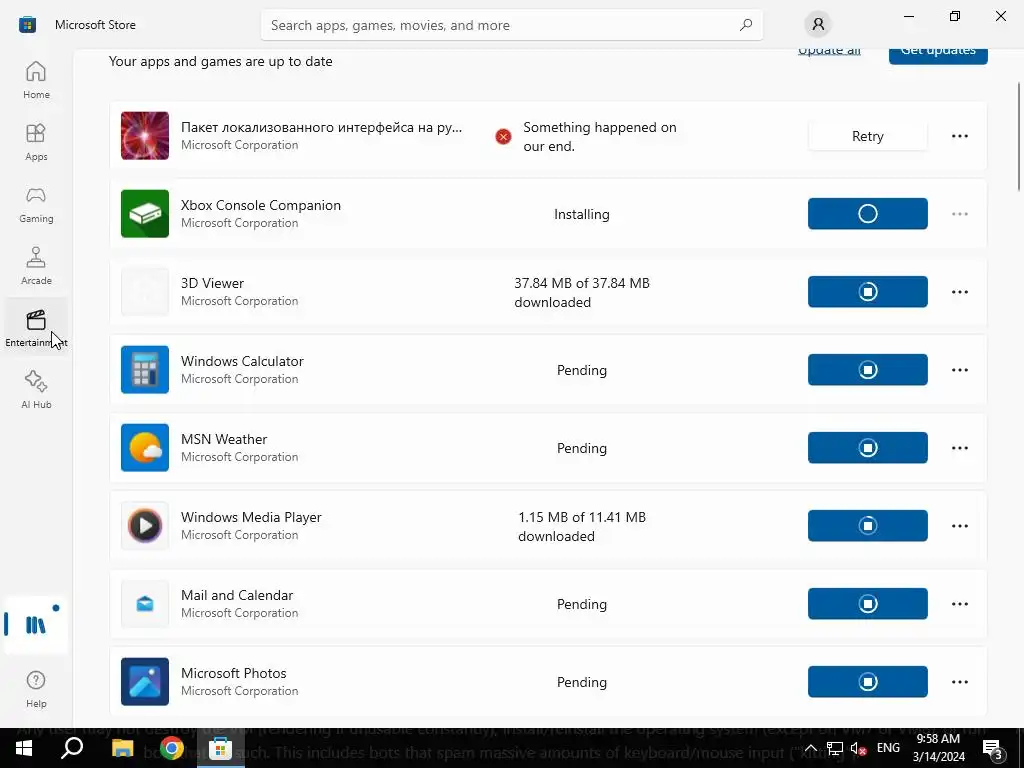Click the Microsoft Photos title text
This screenshot has width=1024, height=768.
[234, 673]
